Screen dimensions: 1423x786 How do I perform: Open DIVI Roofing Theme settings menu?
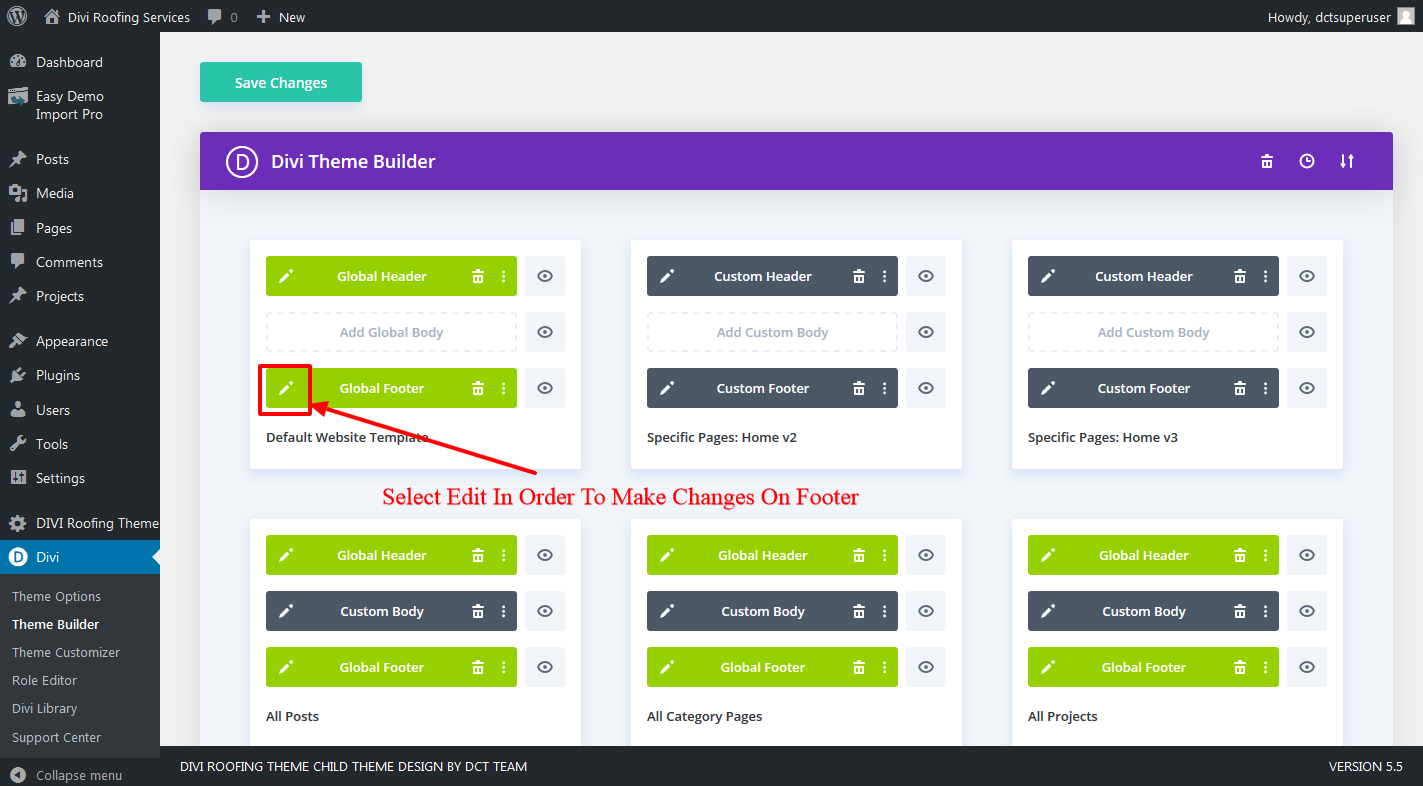click(x=80, y=523)
